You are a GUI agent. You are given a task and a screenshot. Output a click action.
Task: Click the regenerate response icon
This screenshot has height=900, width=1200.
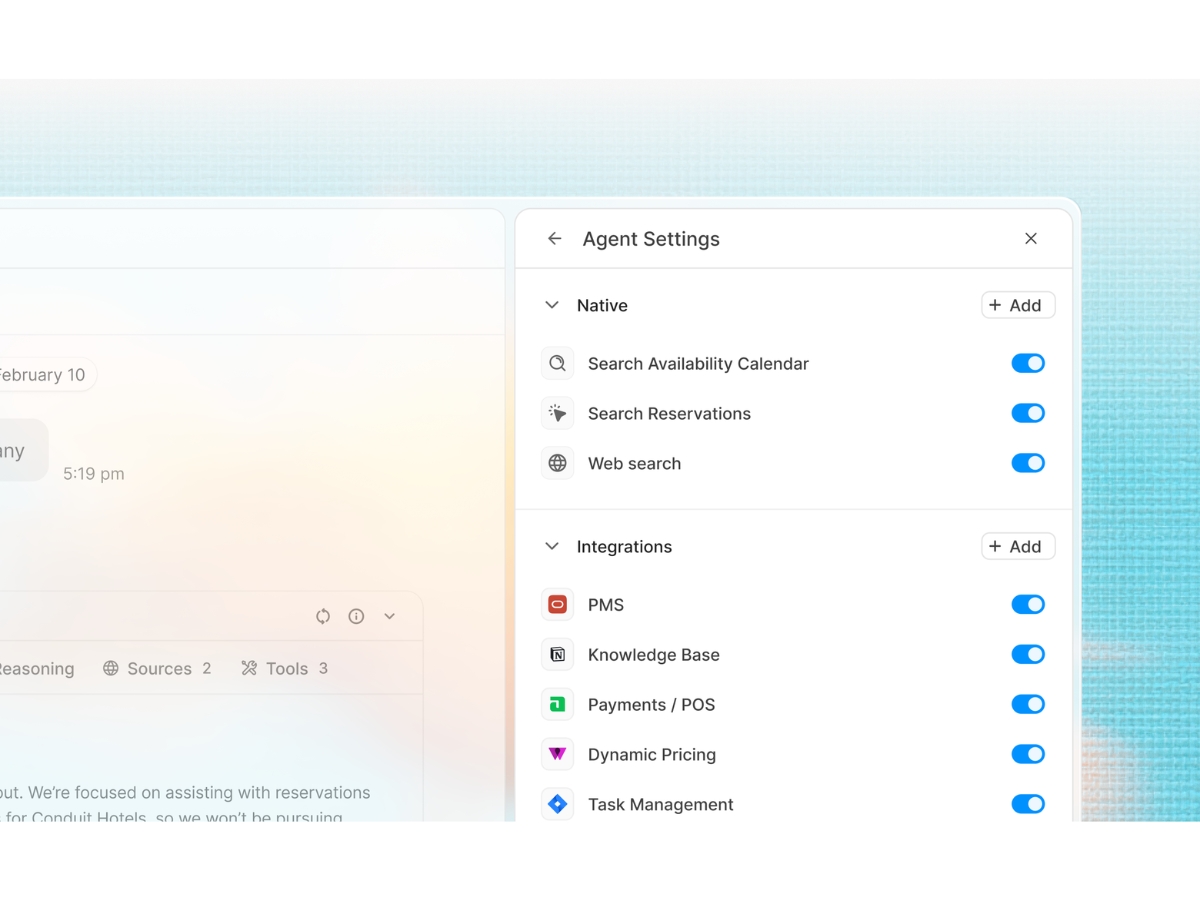tap(323, 616)
